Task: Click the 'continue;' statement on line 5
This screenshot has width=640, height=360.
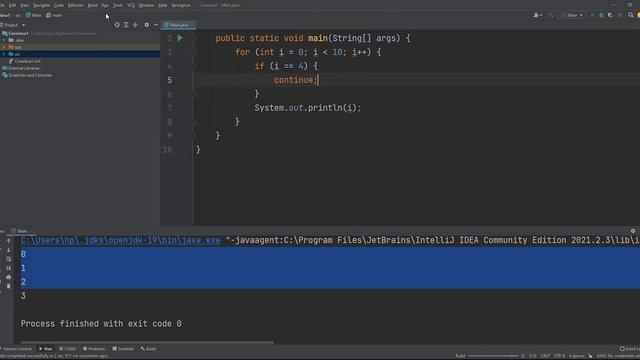Action: tap(296, 80)
